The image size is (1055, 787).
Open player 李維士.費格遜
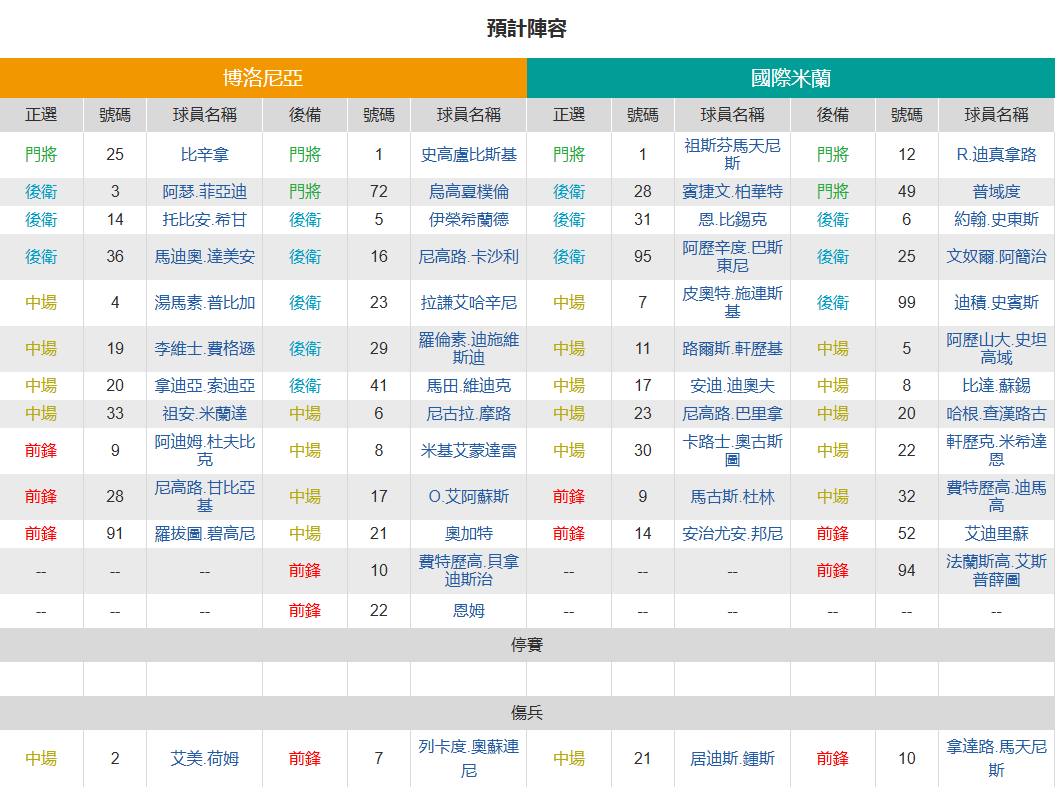(x=205, y=348)
